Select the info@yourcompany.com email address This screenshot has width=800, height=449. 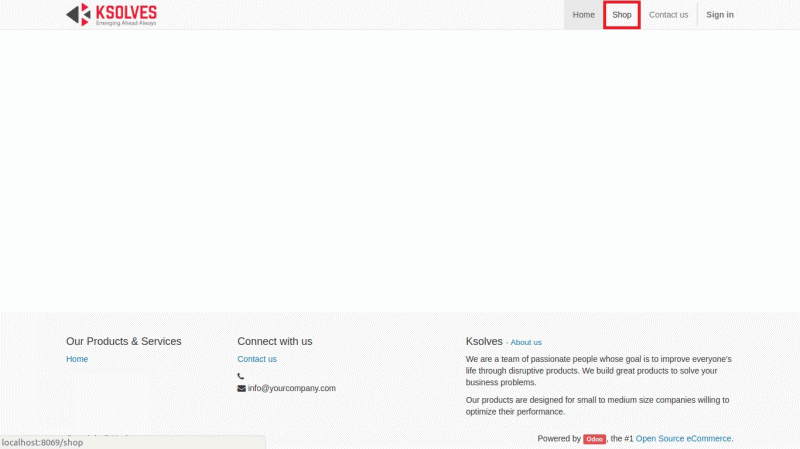(292, 388)
